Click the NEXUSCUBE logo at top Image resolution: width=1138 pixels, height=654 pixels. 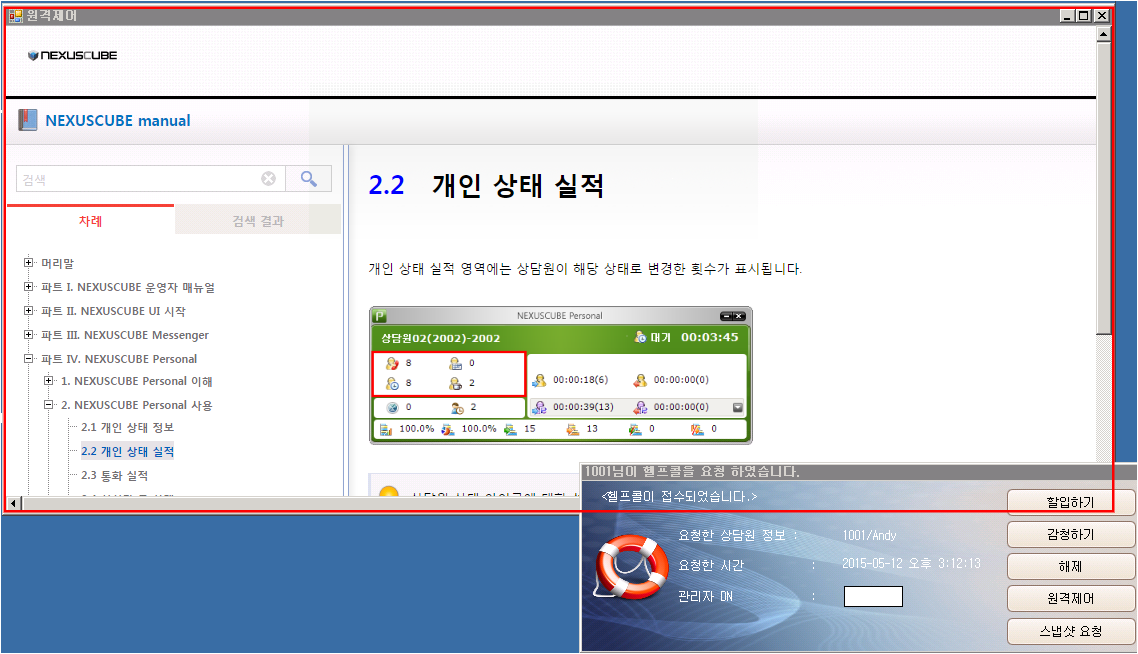tap(72, 55)
